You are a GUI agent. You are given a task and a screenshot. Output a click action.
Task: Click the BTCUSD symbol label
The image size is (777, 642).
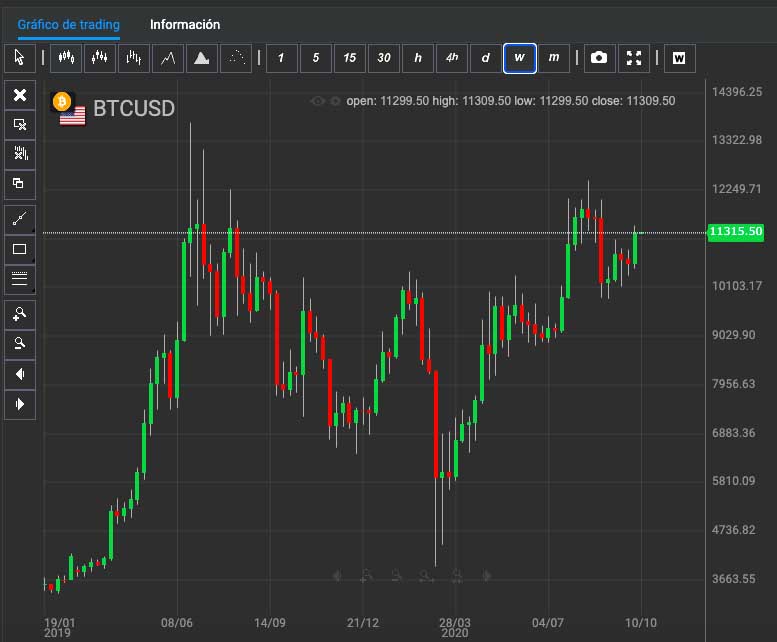tap(134, 108)
